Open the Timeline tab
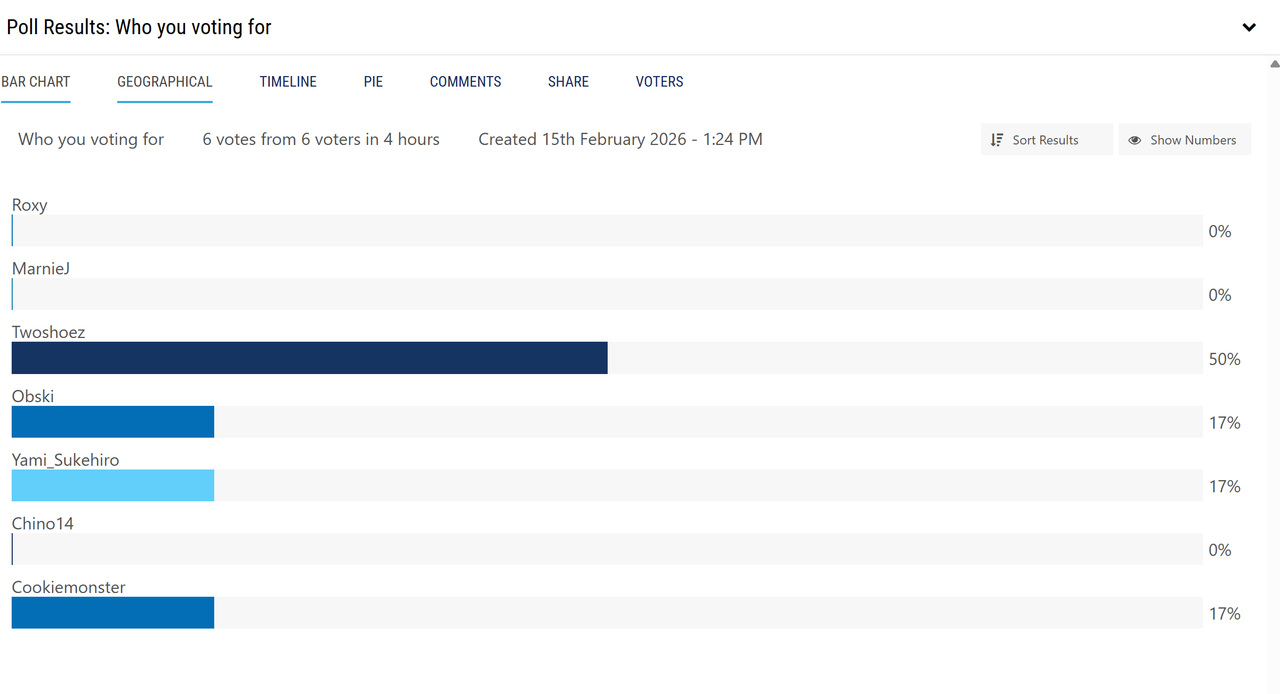This screenshot has width=1280, height=694. [x=288, y=82]
